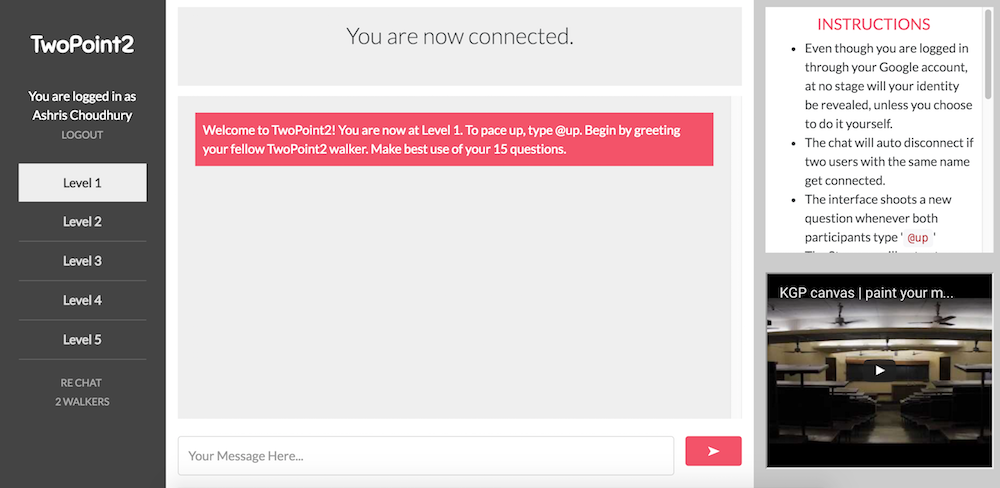Click the INSTRUCTIONS heading
Viewport: 1000px width, 488px height.
[x=873, y=24]
